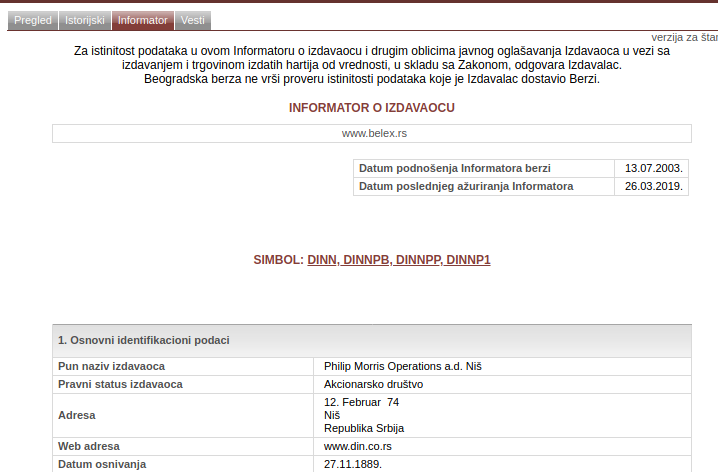Click the 'Web adresa' label
Image resolution: width=718 pixels, height=472 pixels.
(x=89, y=446)
